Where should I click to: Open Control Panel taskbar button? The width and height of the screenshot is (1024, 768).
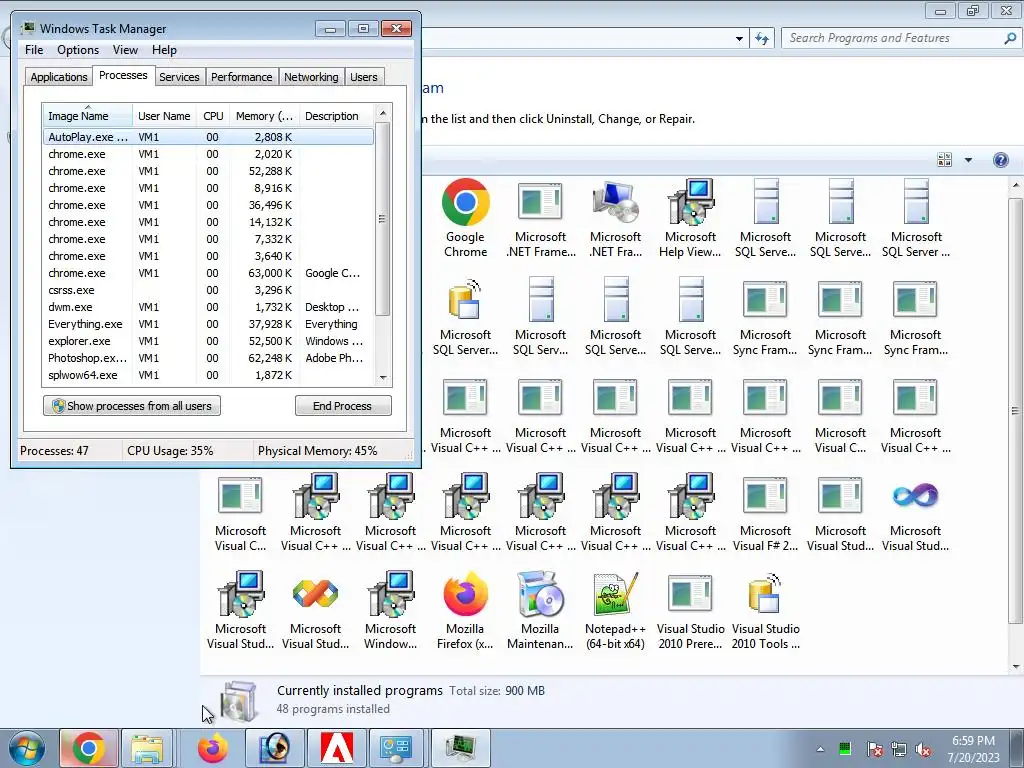[x=397, y=748]
